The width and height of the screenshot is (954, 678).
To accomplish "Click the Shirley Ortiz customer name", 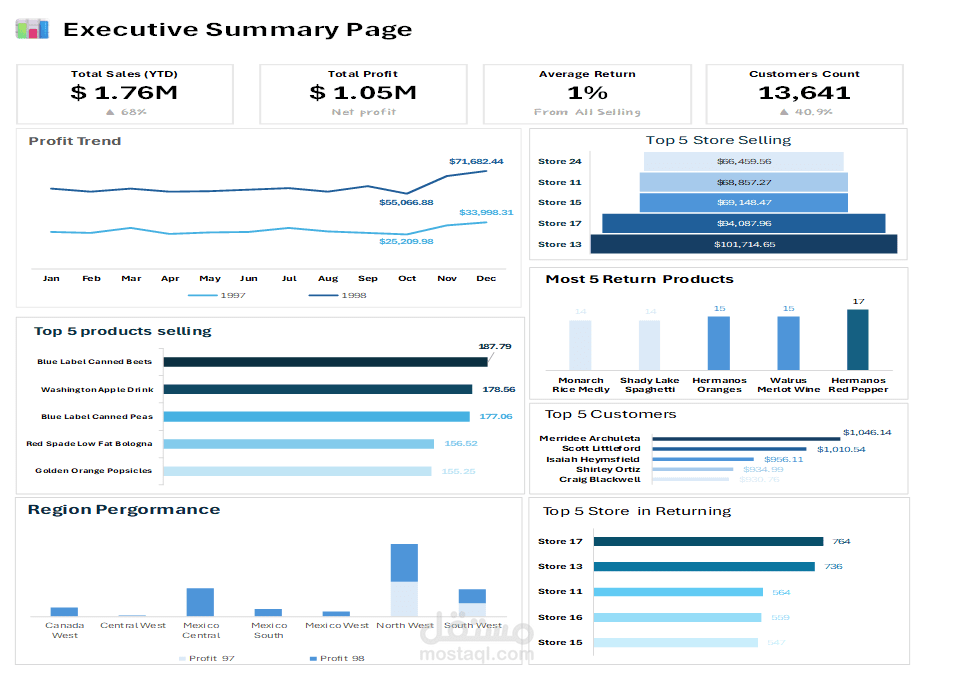I will tap(608, 469).
